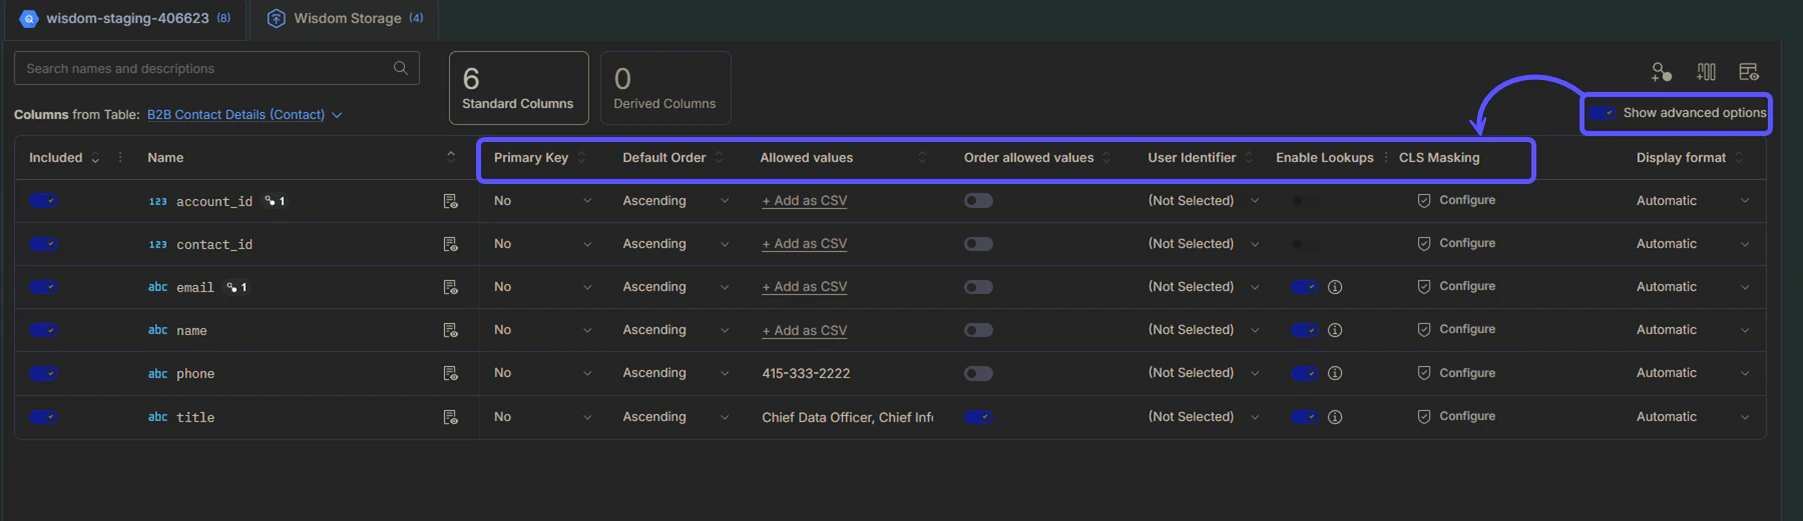The width and height of the screenshot is (1803, 521).
Task: Click the phone column name
Action: tap(195, 373)
